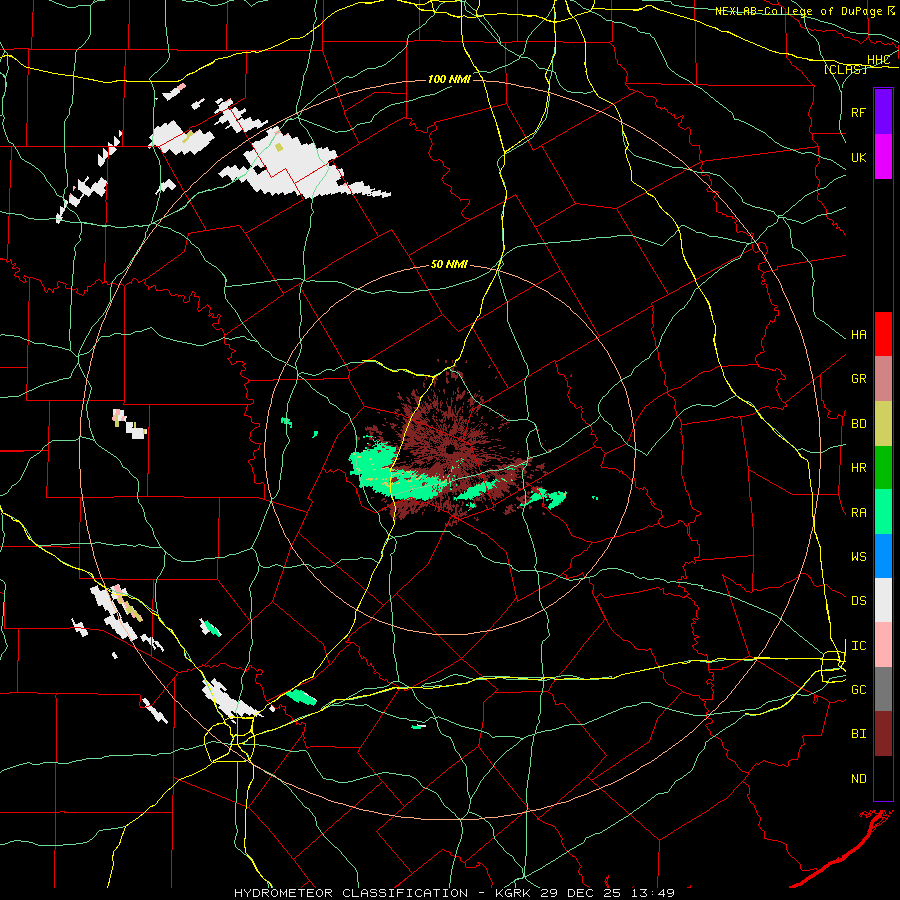Click the BD legend label text
The image size is (900, 900).
[x=858, y=424]
